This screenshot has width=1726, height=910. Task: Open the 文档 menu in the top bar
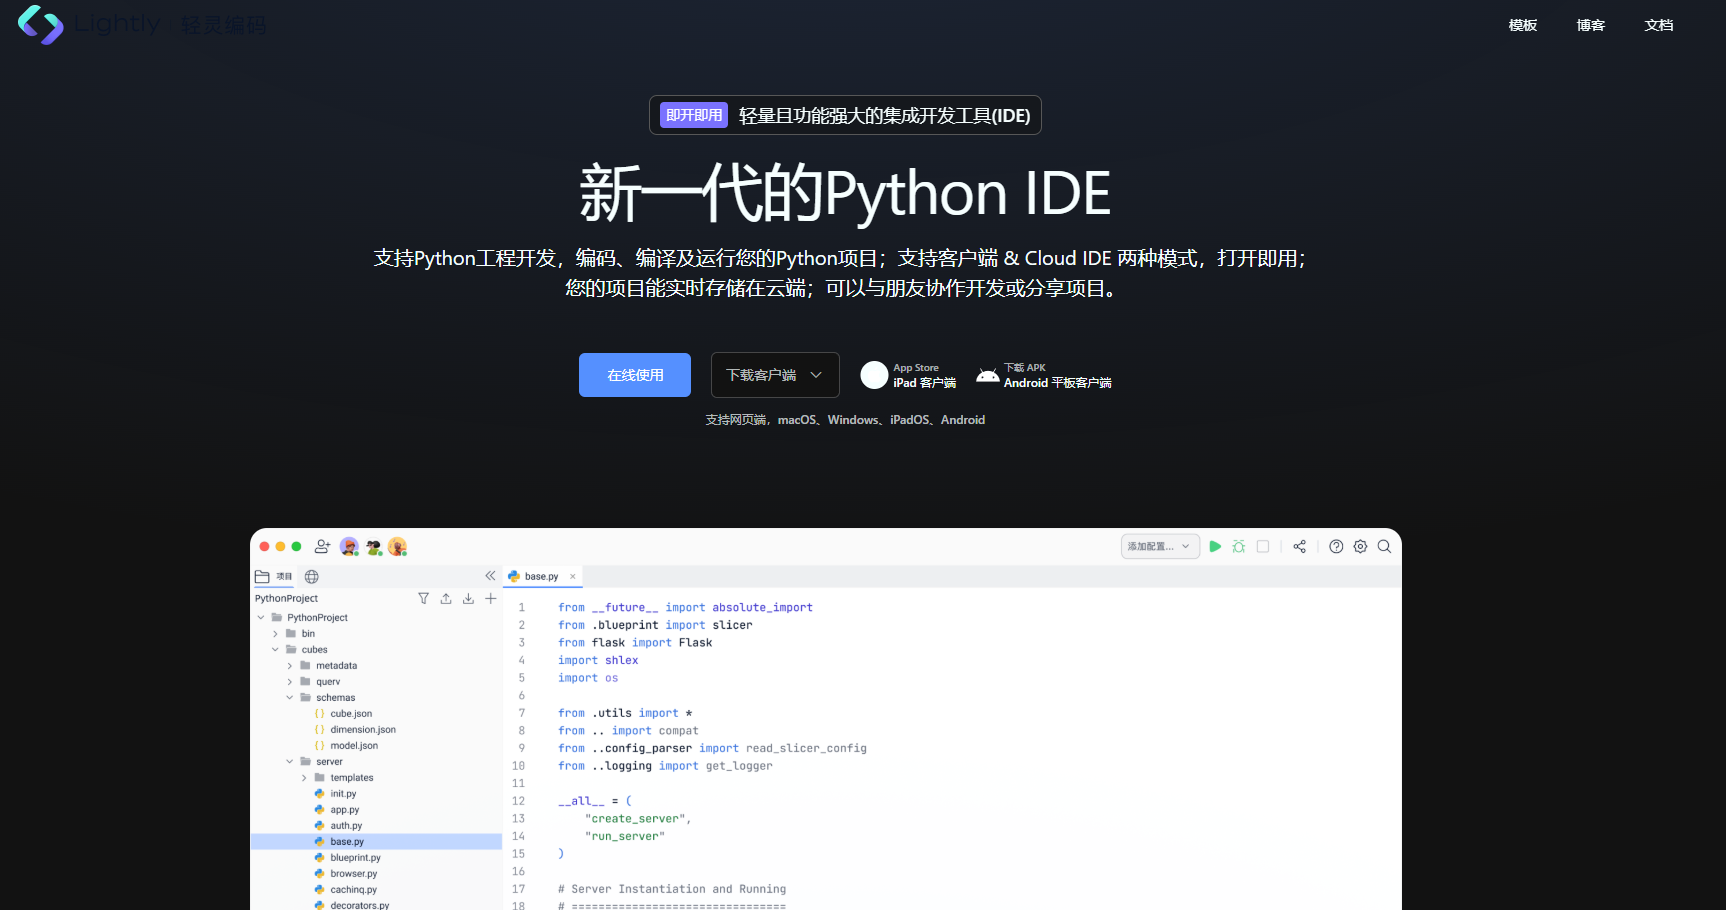point(1659,25)
